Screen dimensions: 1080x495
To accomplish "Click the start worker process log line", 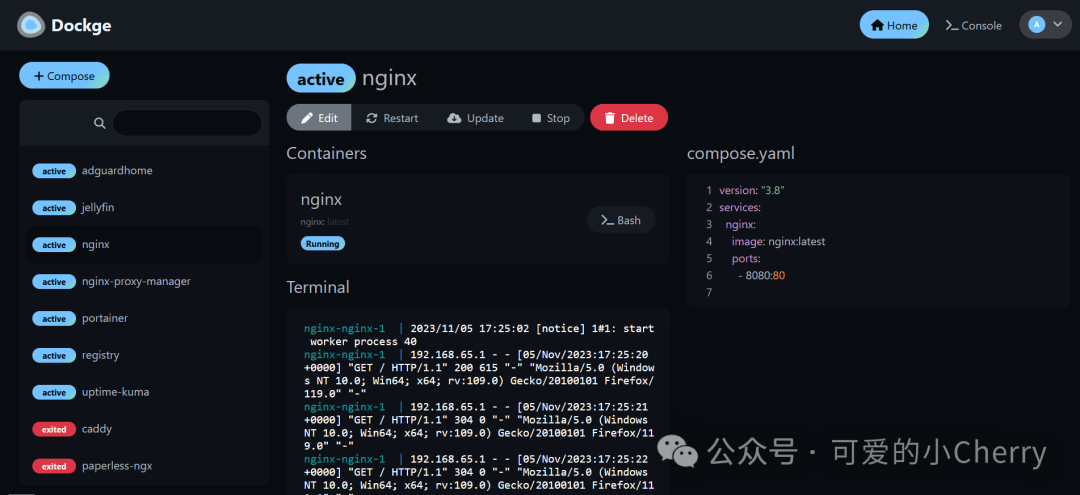I will [x=479, y=335].
